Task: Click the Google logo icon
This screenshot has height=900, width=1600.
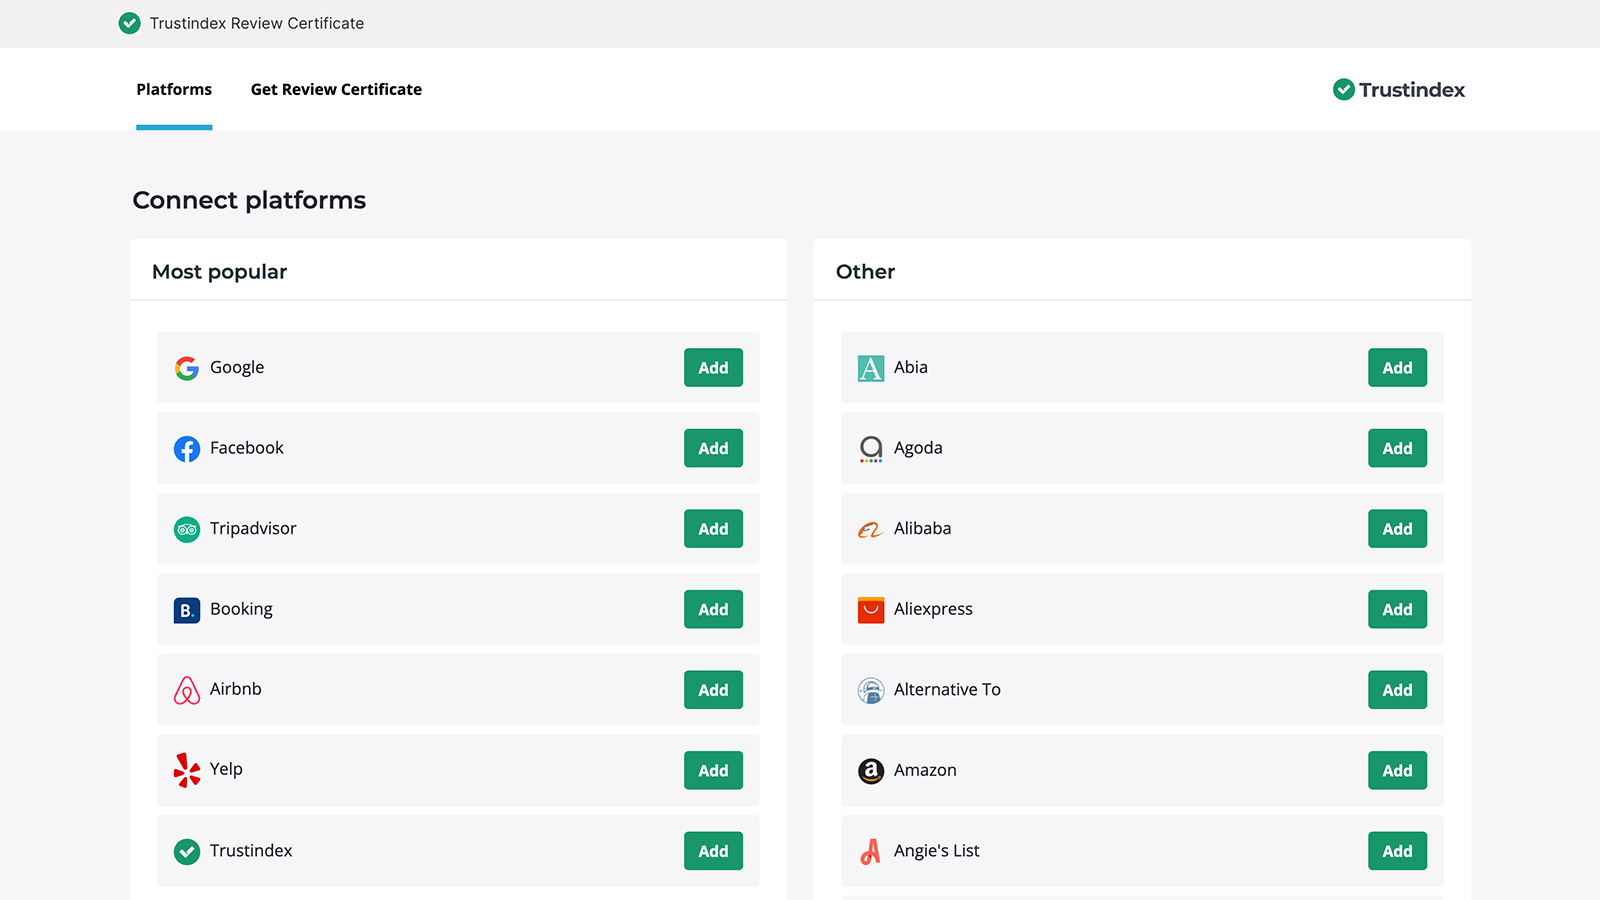Action: (187, 368)
